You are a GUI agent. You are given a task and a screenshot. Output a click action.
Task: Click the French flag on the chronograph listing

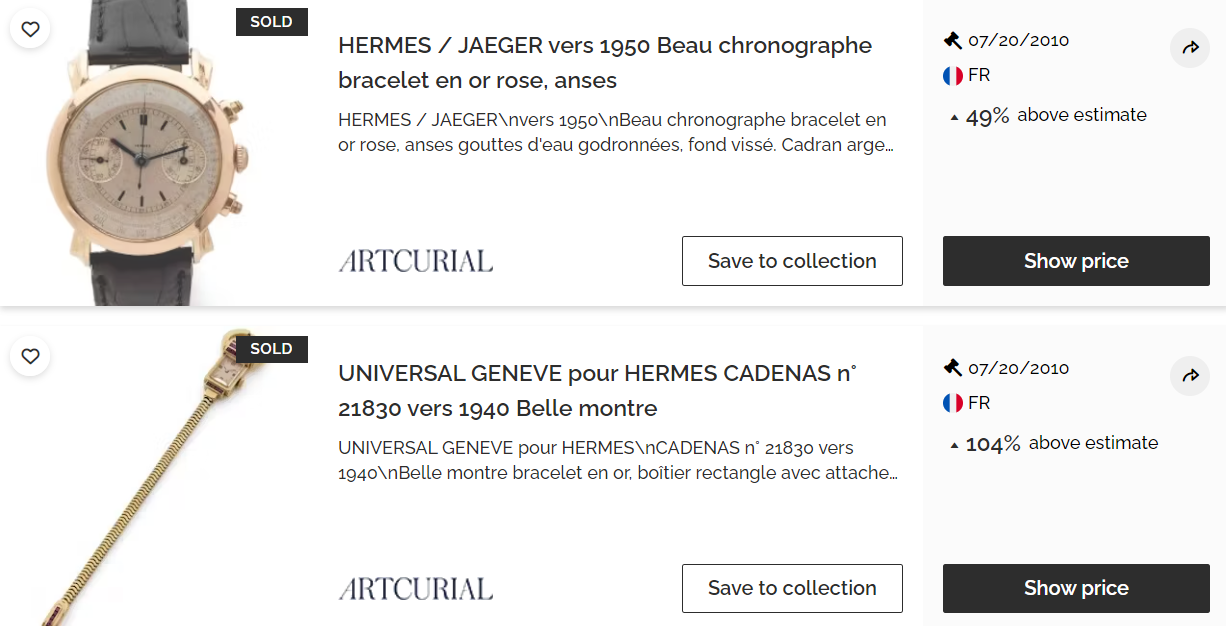click(x=953, y=76)
